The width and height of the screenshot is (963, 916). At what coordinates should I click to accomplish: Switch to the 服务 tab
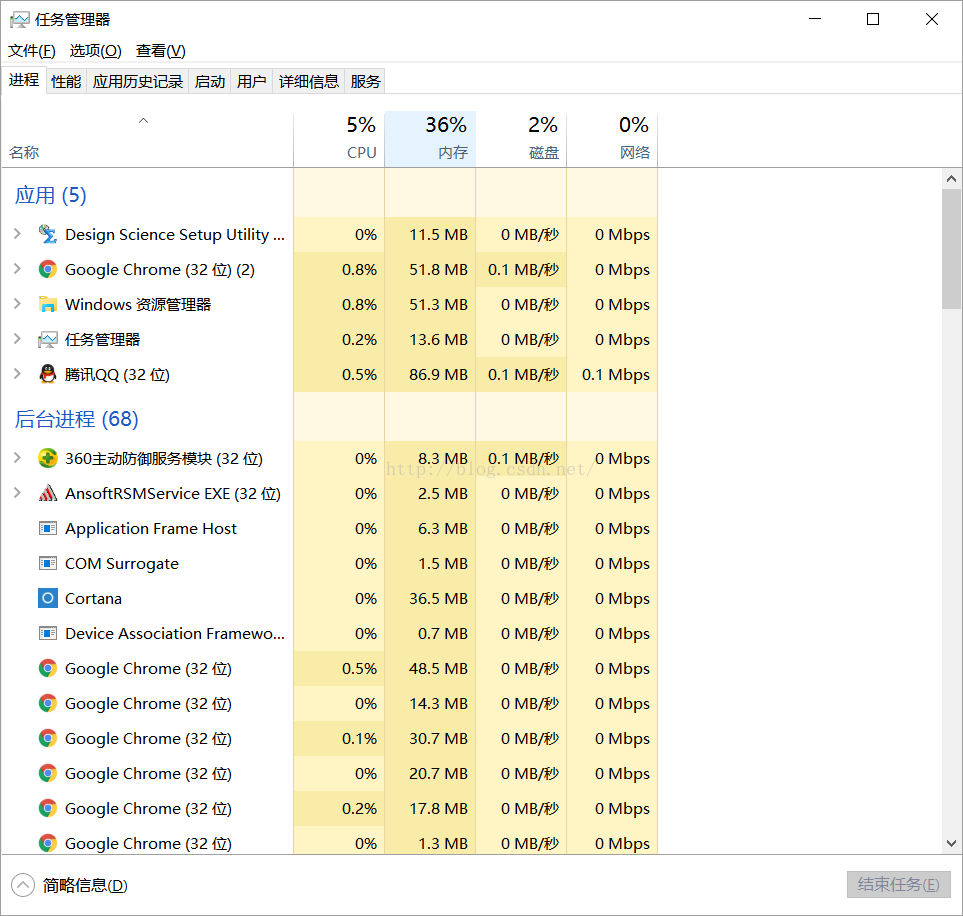point(365,81)
